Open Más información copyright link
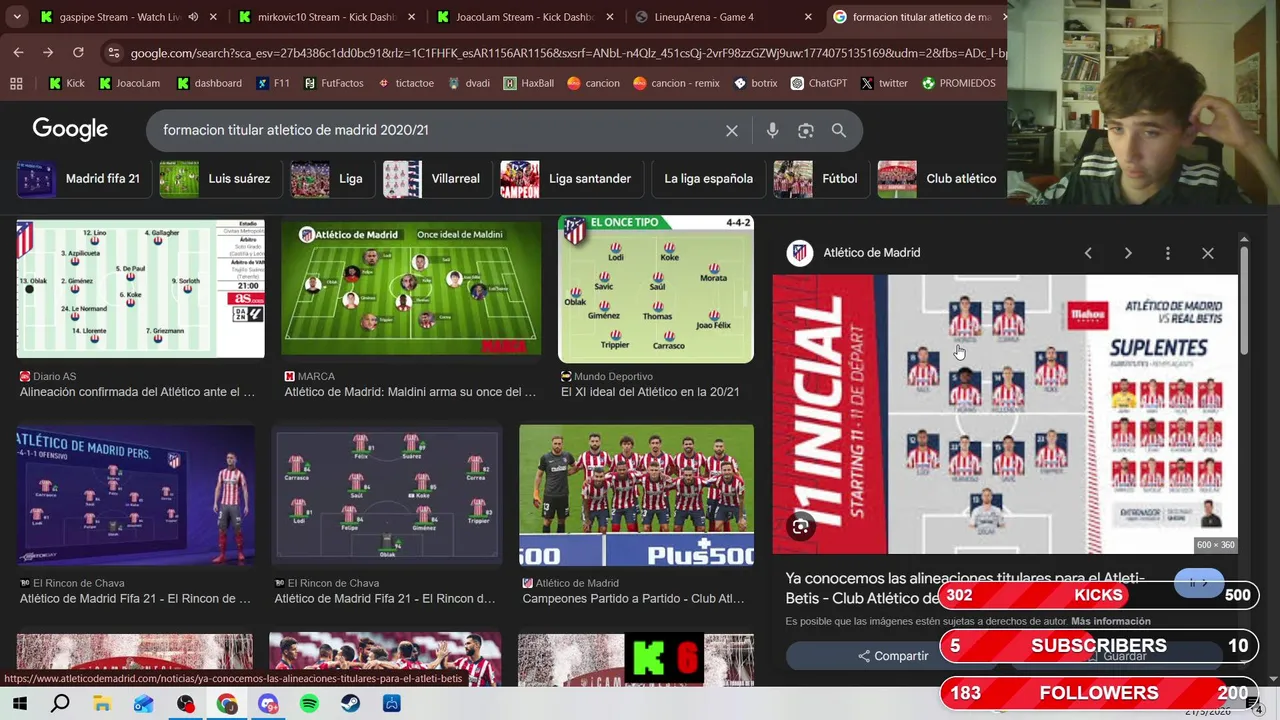This screenshot has width=1280, height=720. click(1111, 621)
